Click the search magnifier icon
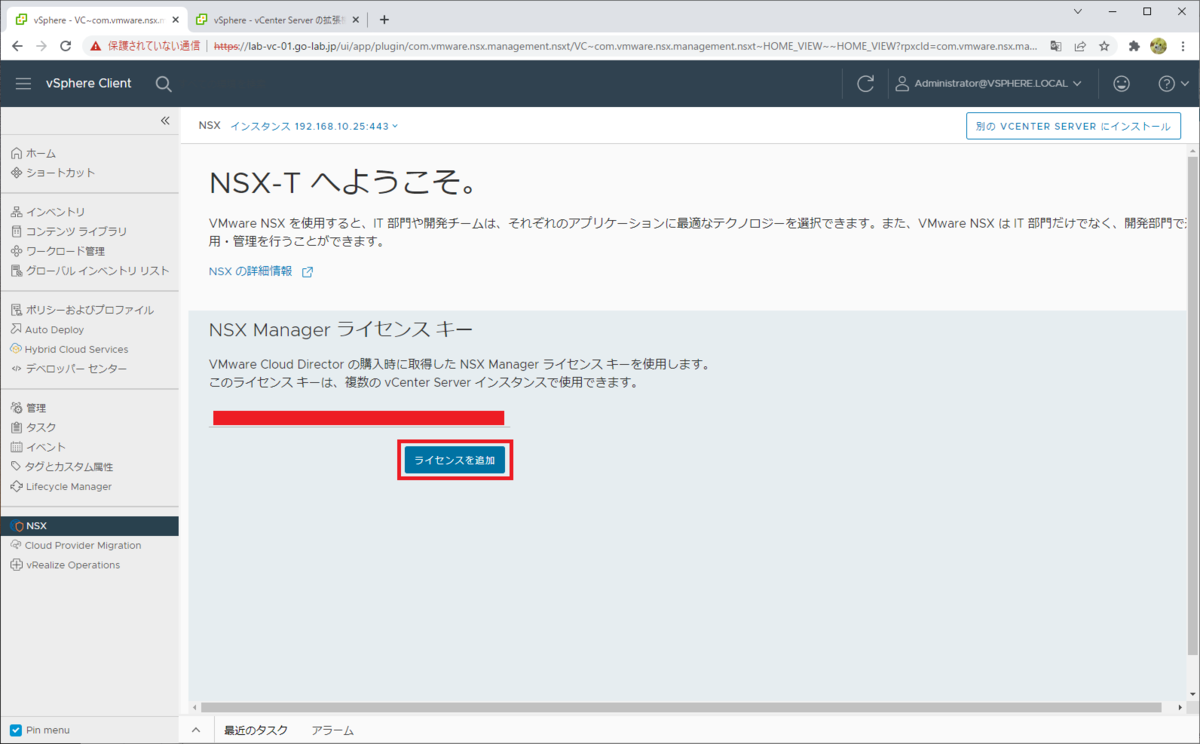The image size is (1200, 744). pos(164,84)
